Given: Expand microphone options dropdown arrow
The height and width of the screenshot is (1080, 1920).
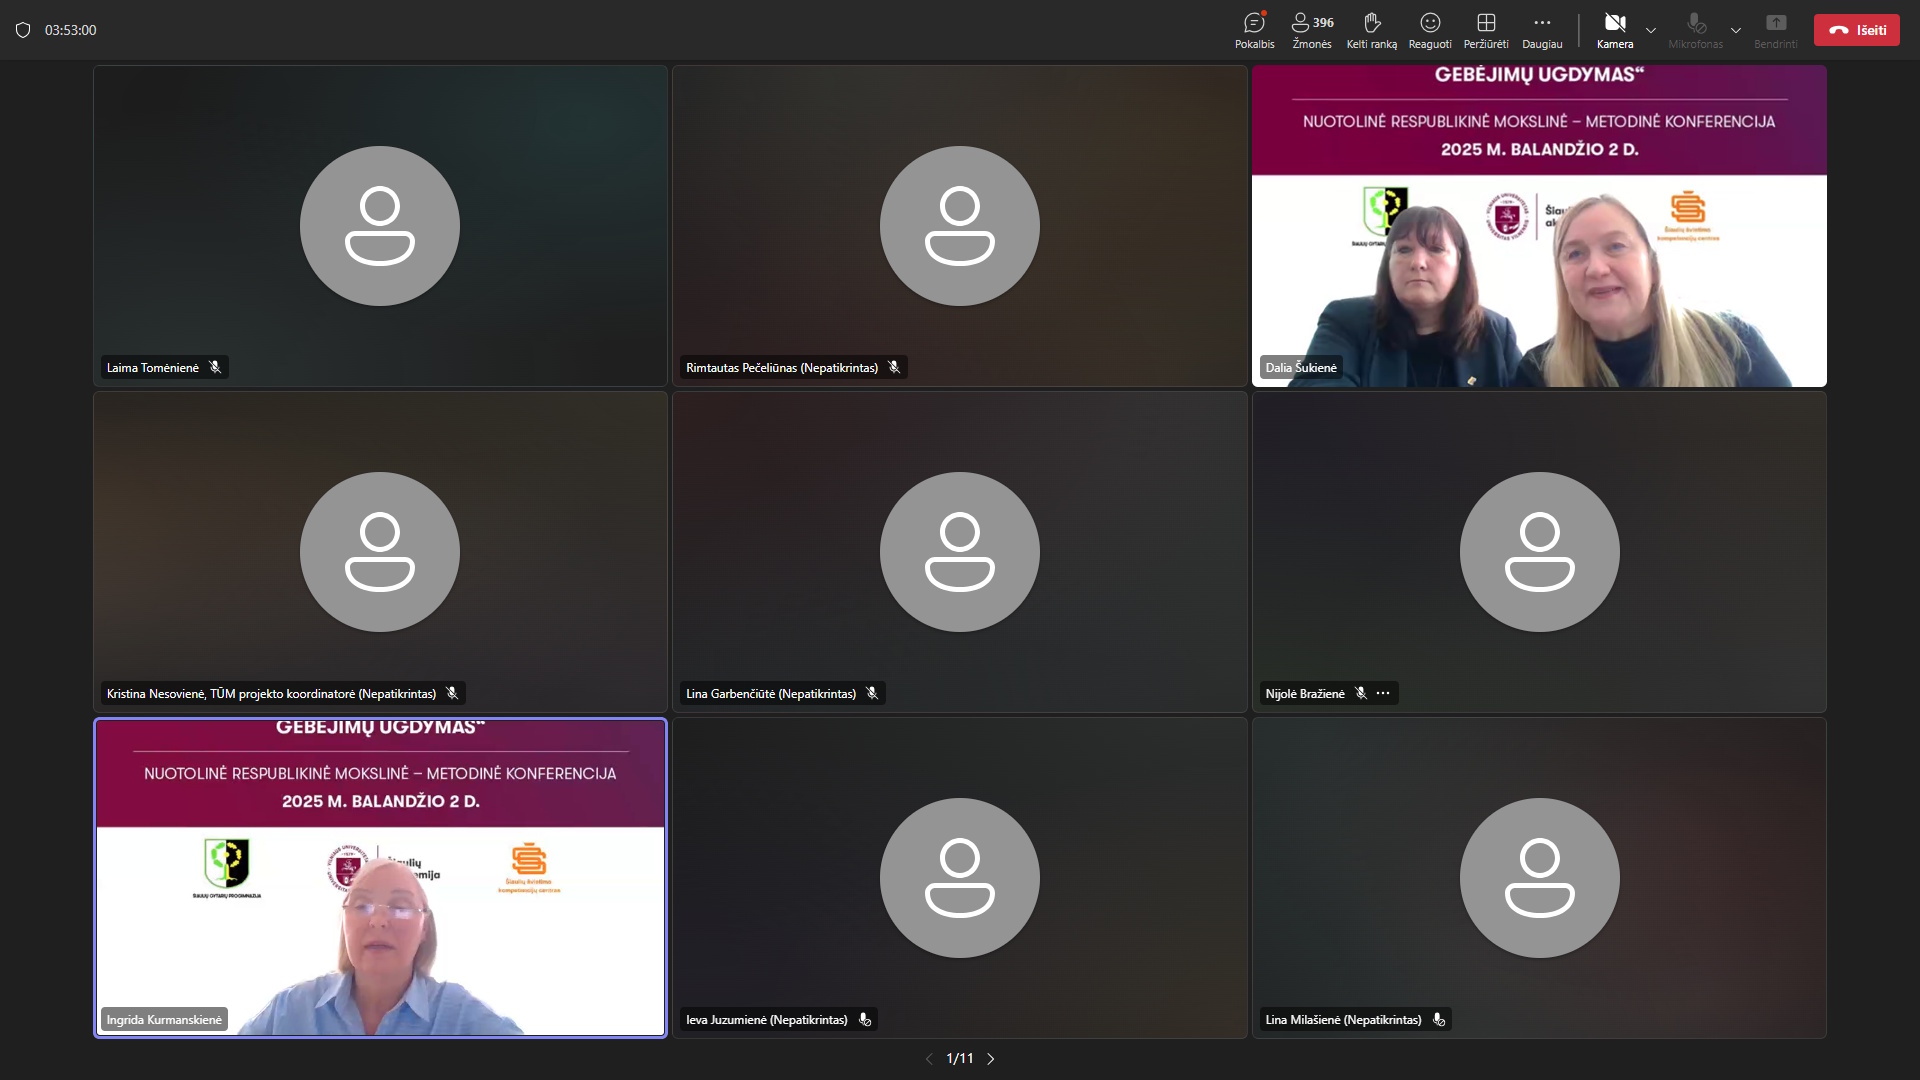Looking at the screenshot, I should [x=1736, y=30].
